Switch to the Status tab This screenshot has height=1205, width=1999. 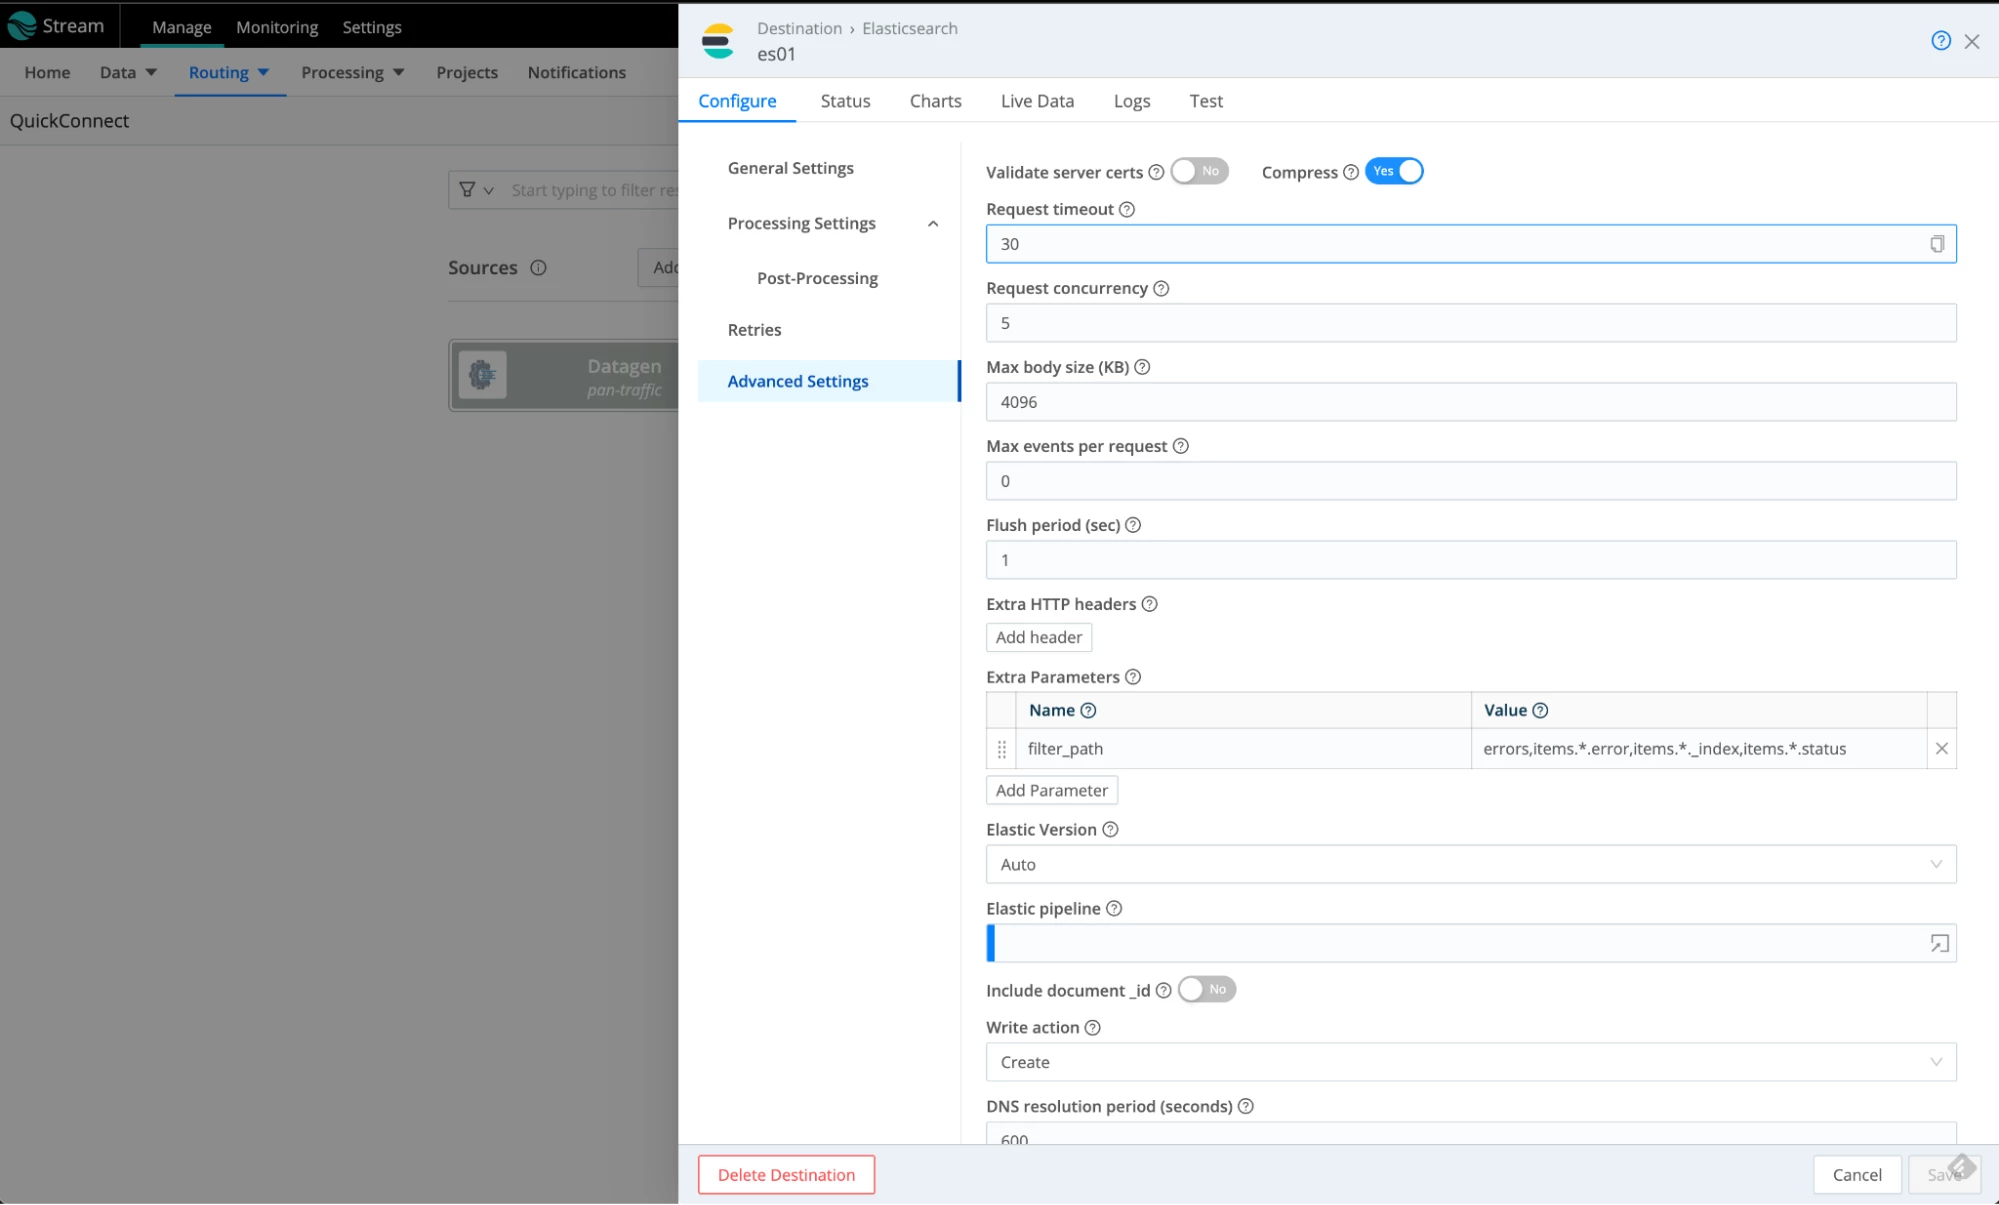pyautogui.click(x=845, y=101)
